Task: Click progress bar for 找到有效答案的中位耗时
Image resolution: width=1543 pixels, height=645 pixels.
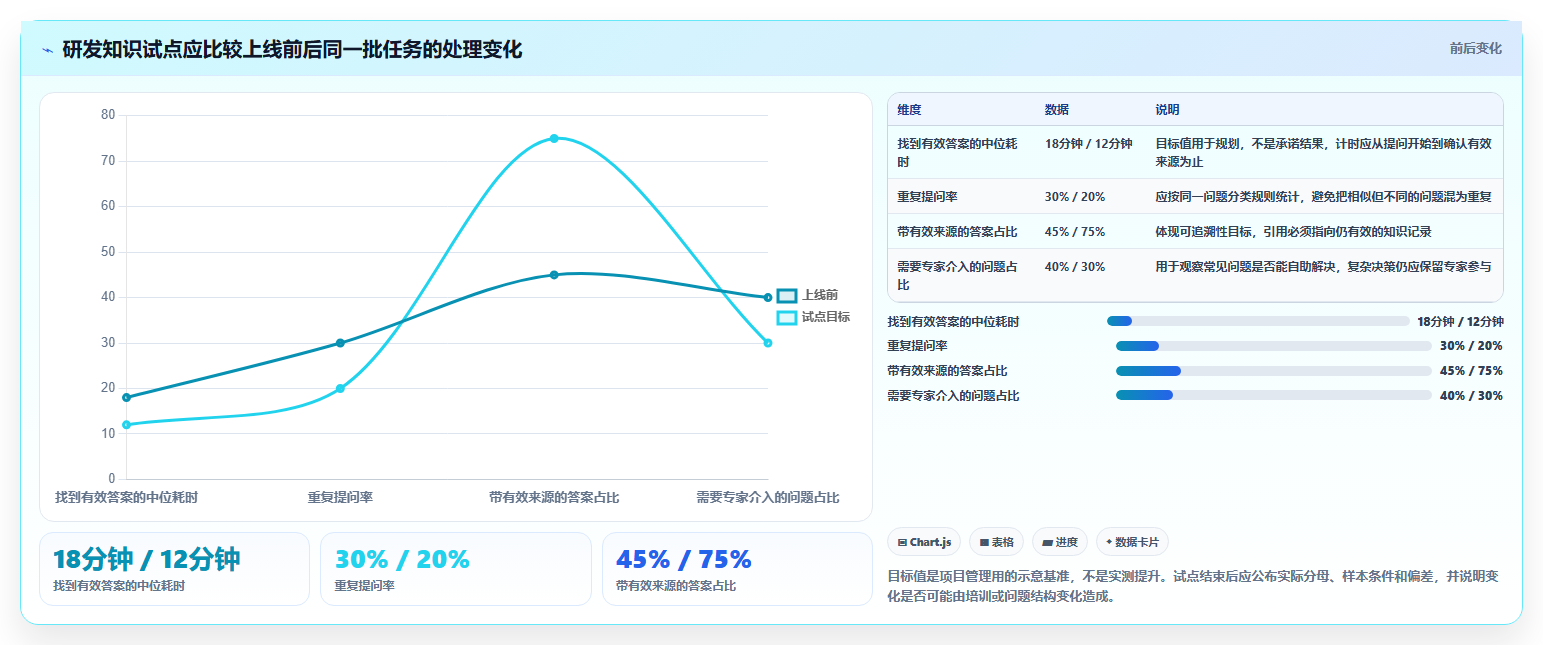Action: tap(1258, 321)
